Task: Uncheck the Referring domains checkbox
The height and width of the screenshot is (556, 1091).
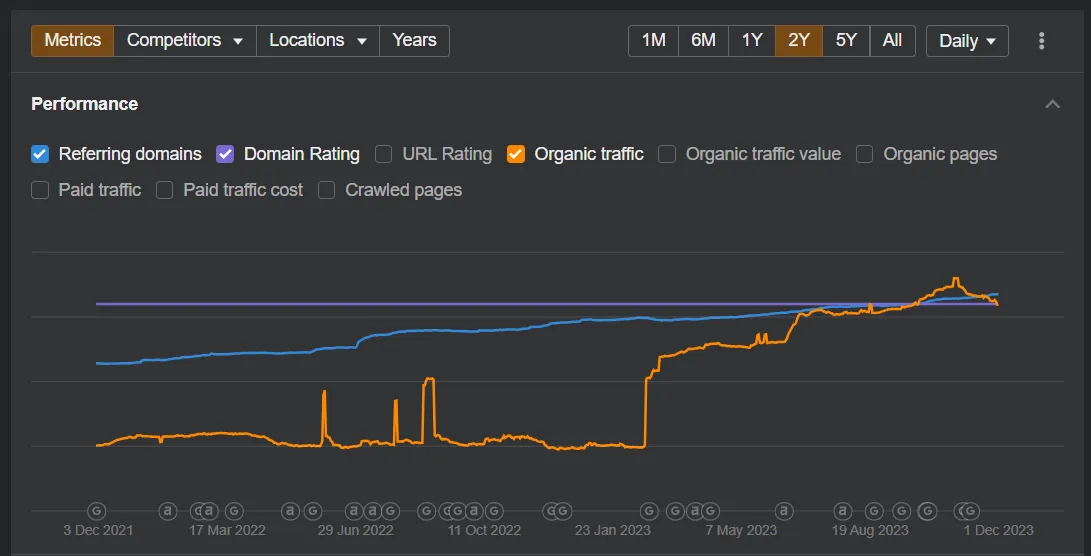Action: click(x=40, y=154)
